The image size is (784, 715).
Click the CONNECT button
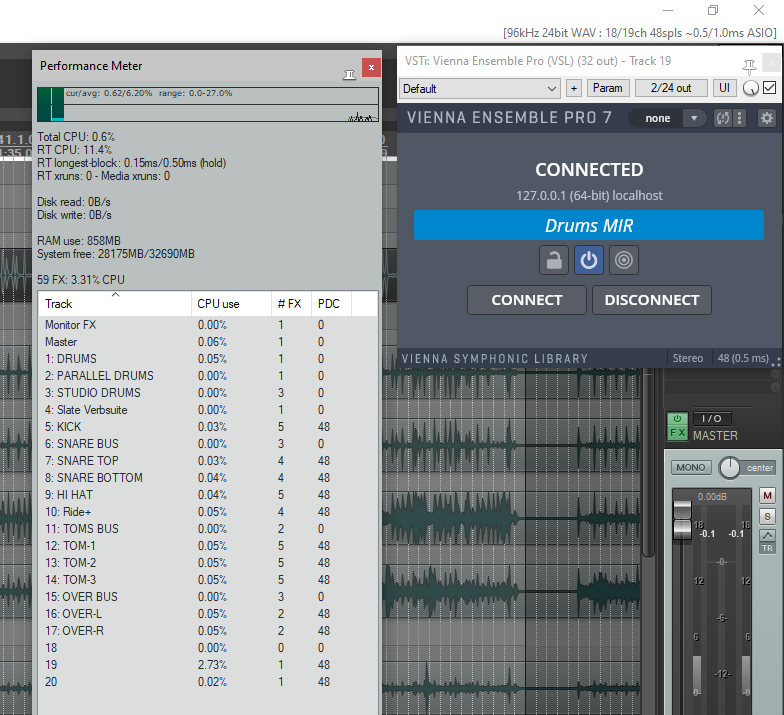click(526, 300)
